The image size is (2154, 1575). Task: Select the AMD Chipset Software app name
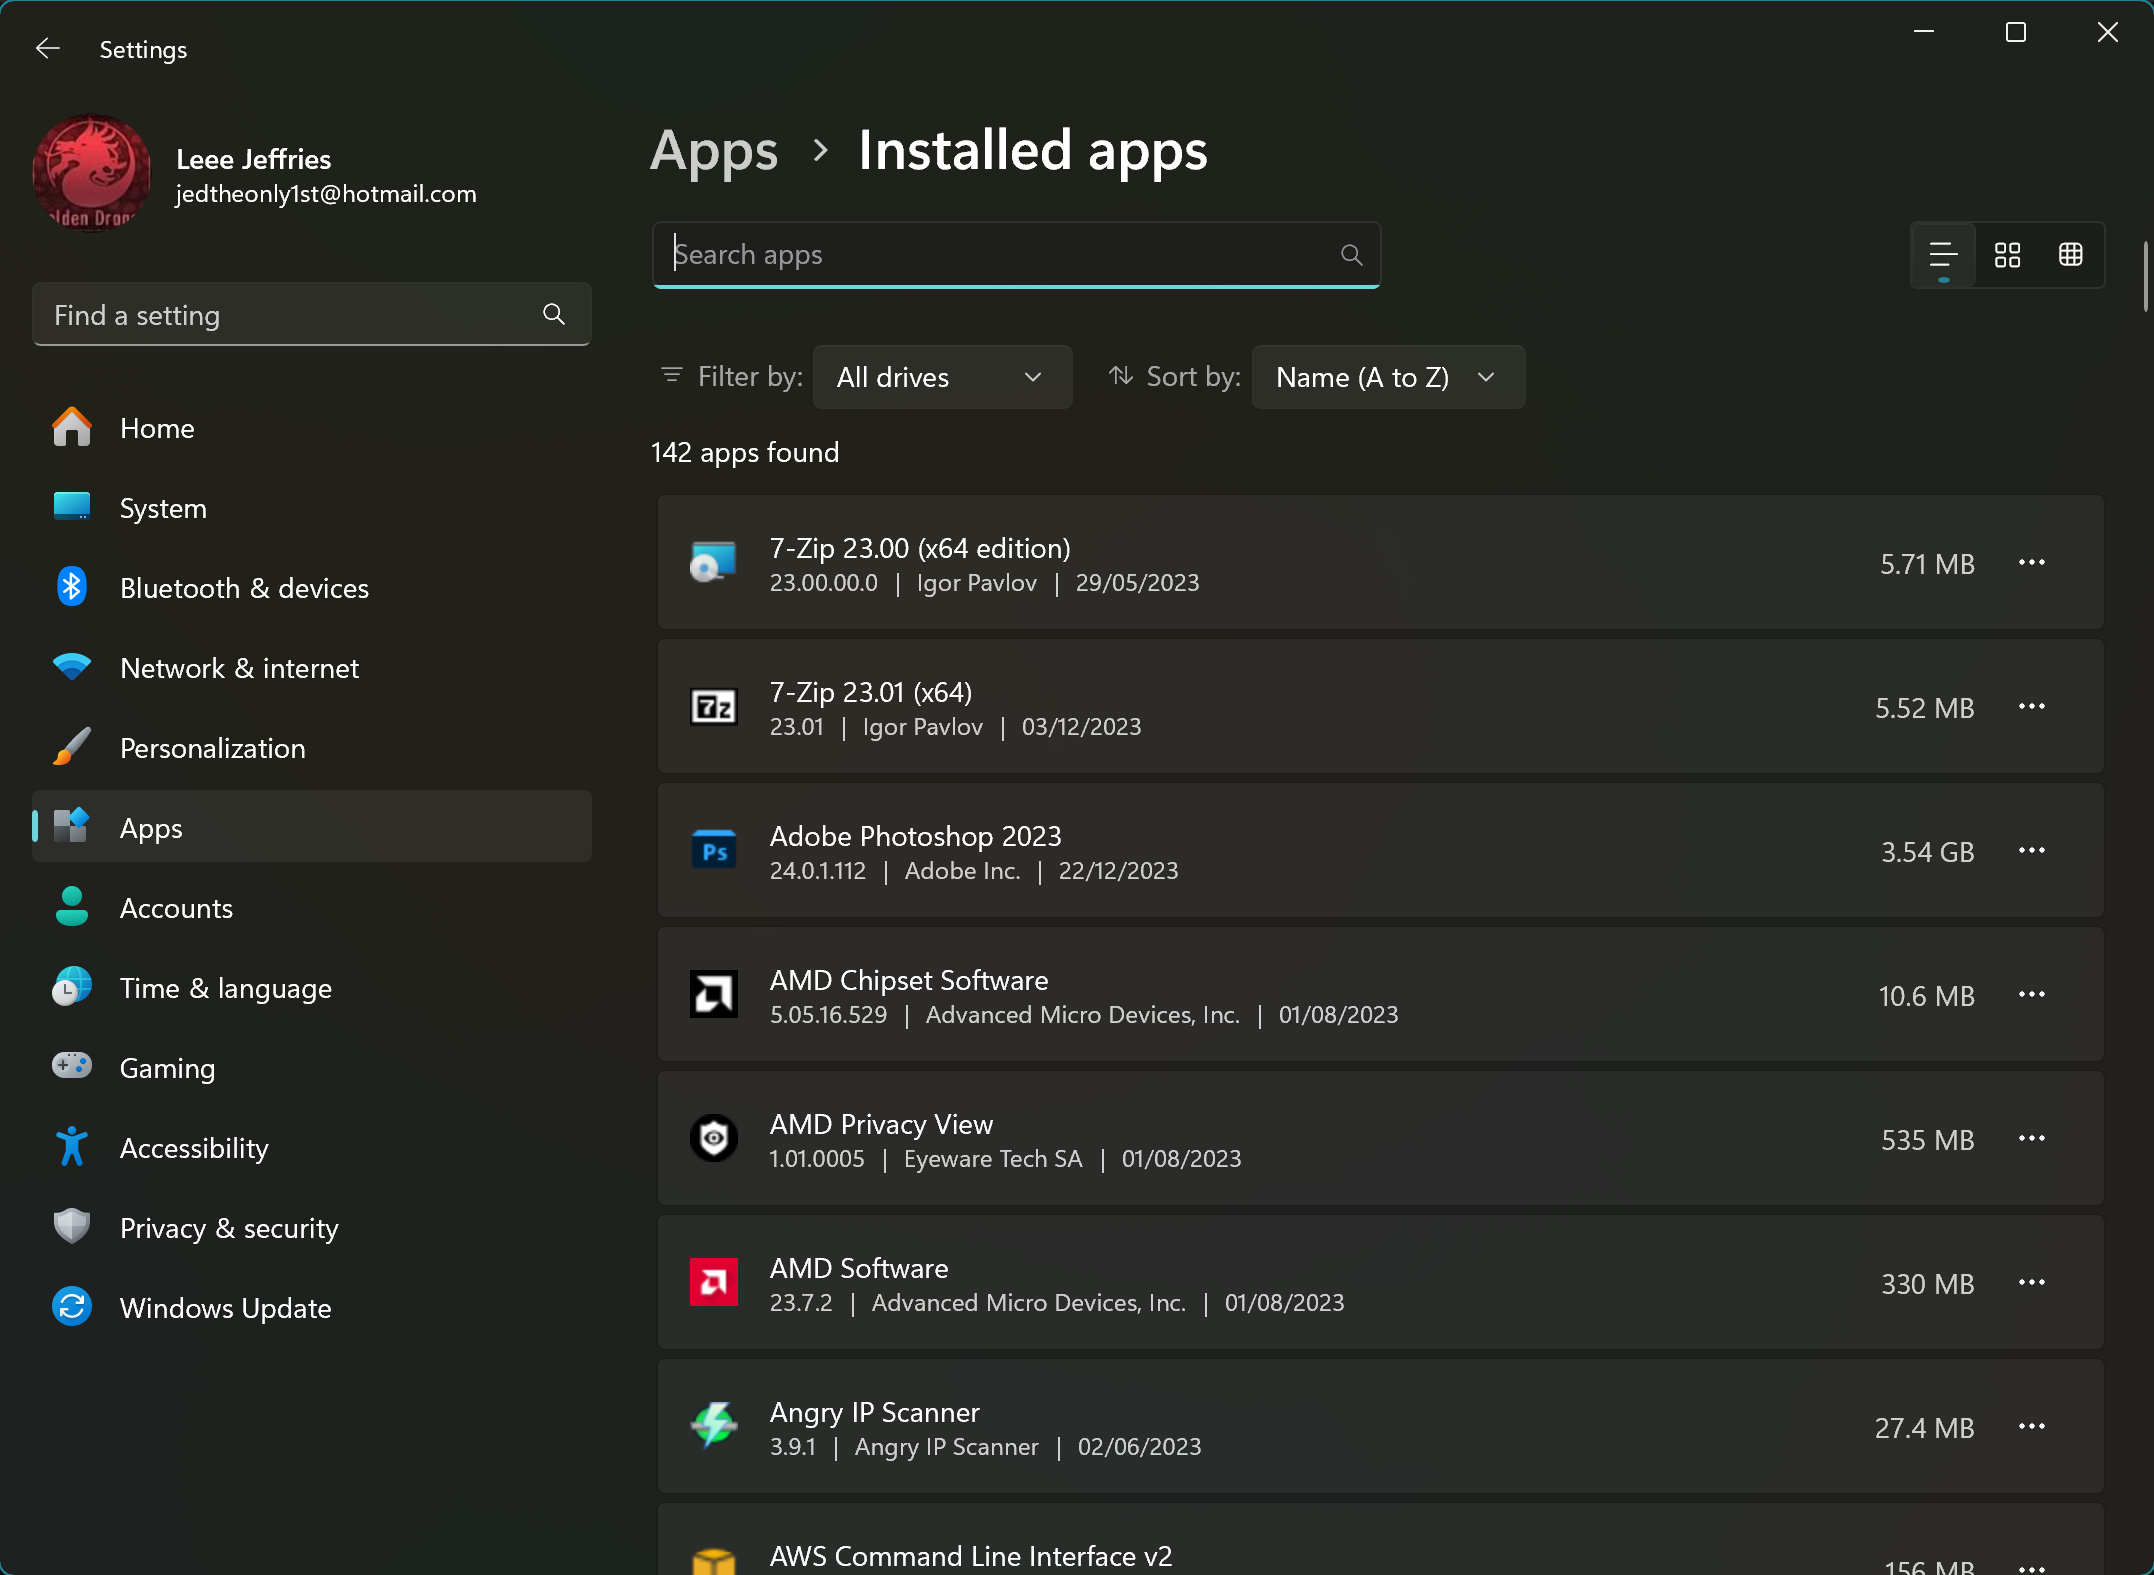pos(909,980)
